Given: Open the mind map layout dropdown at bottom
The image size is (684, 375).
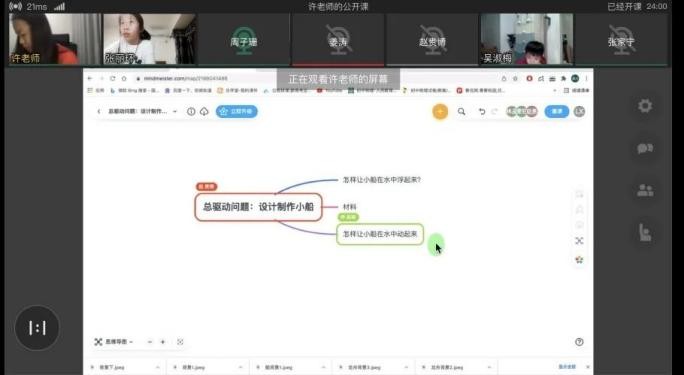Looking at the screenshot, I should click(114, 342).
